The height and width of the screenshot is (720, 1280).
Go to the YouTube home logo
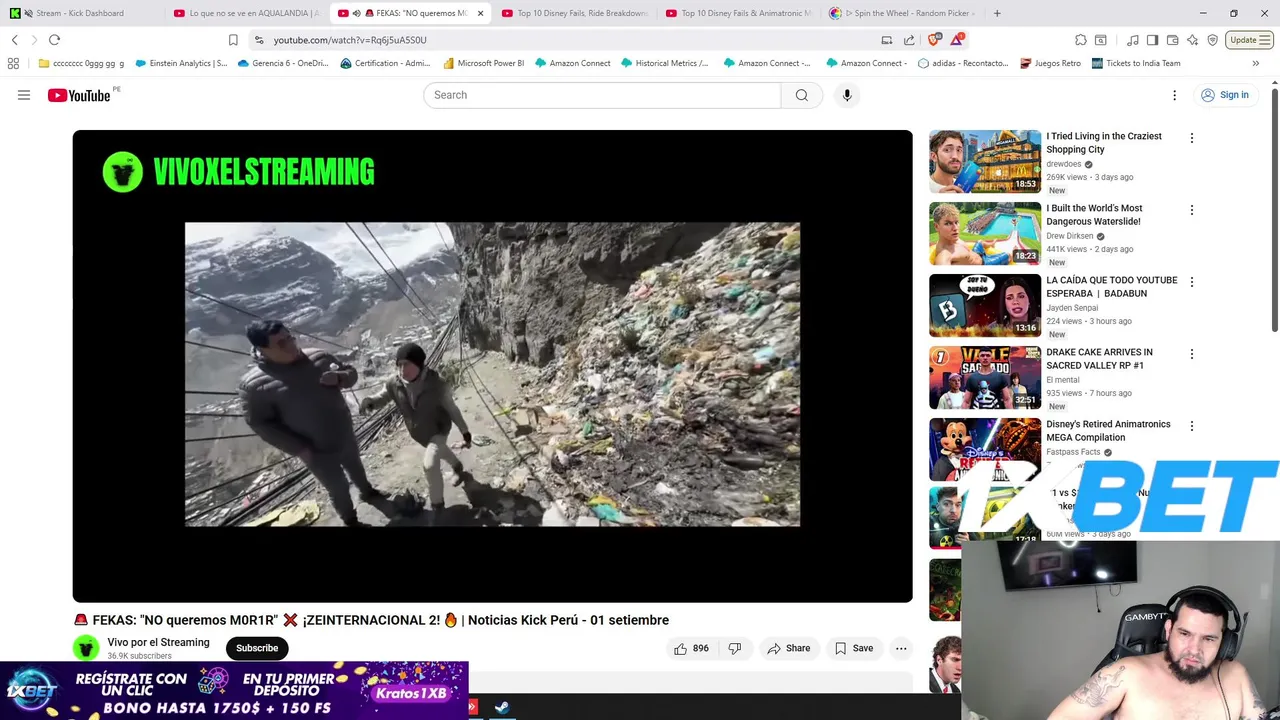(79, 95)
